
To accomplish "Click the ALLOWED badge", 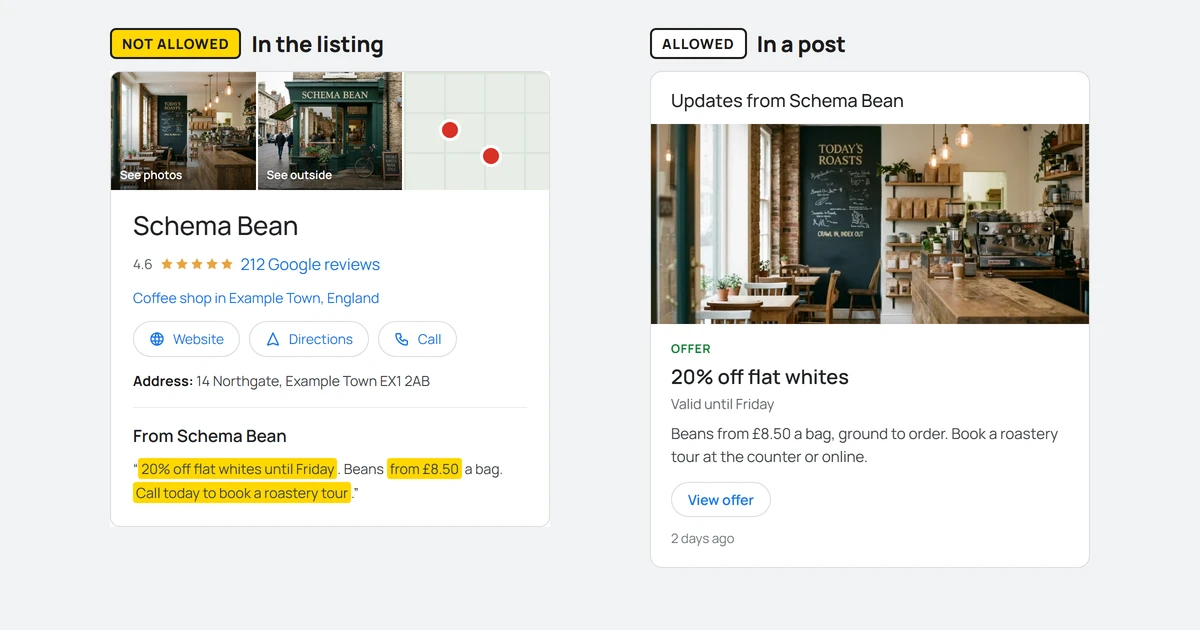I will pos(698,44).
